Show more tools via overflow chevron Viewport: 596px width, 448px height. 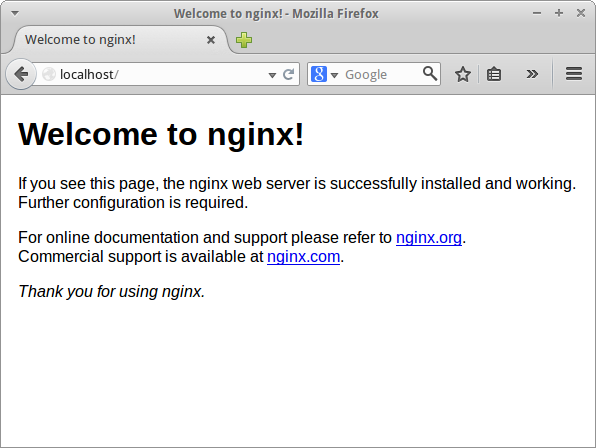point(532,74)
